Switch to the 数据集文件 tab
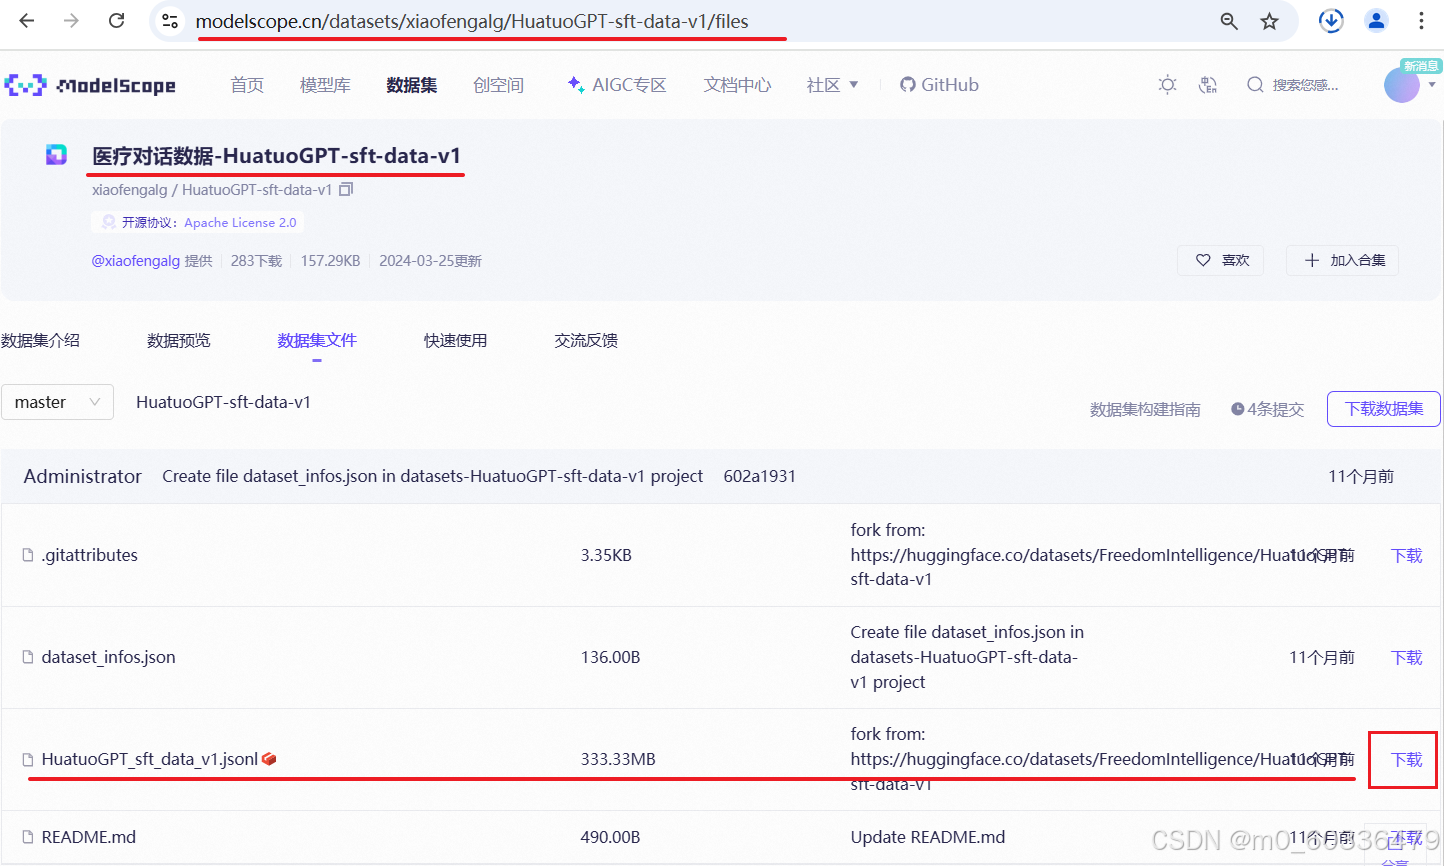The height and width of the screenshot is (866, 1444). pyautogui.click(x=317, y=341)
